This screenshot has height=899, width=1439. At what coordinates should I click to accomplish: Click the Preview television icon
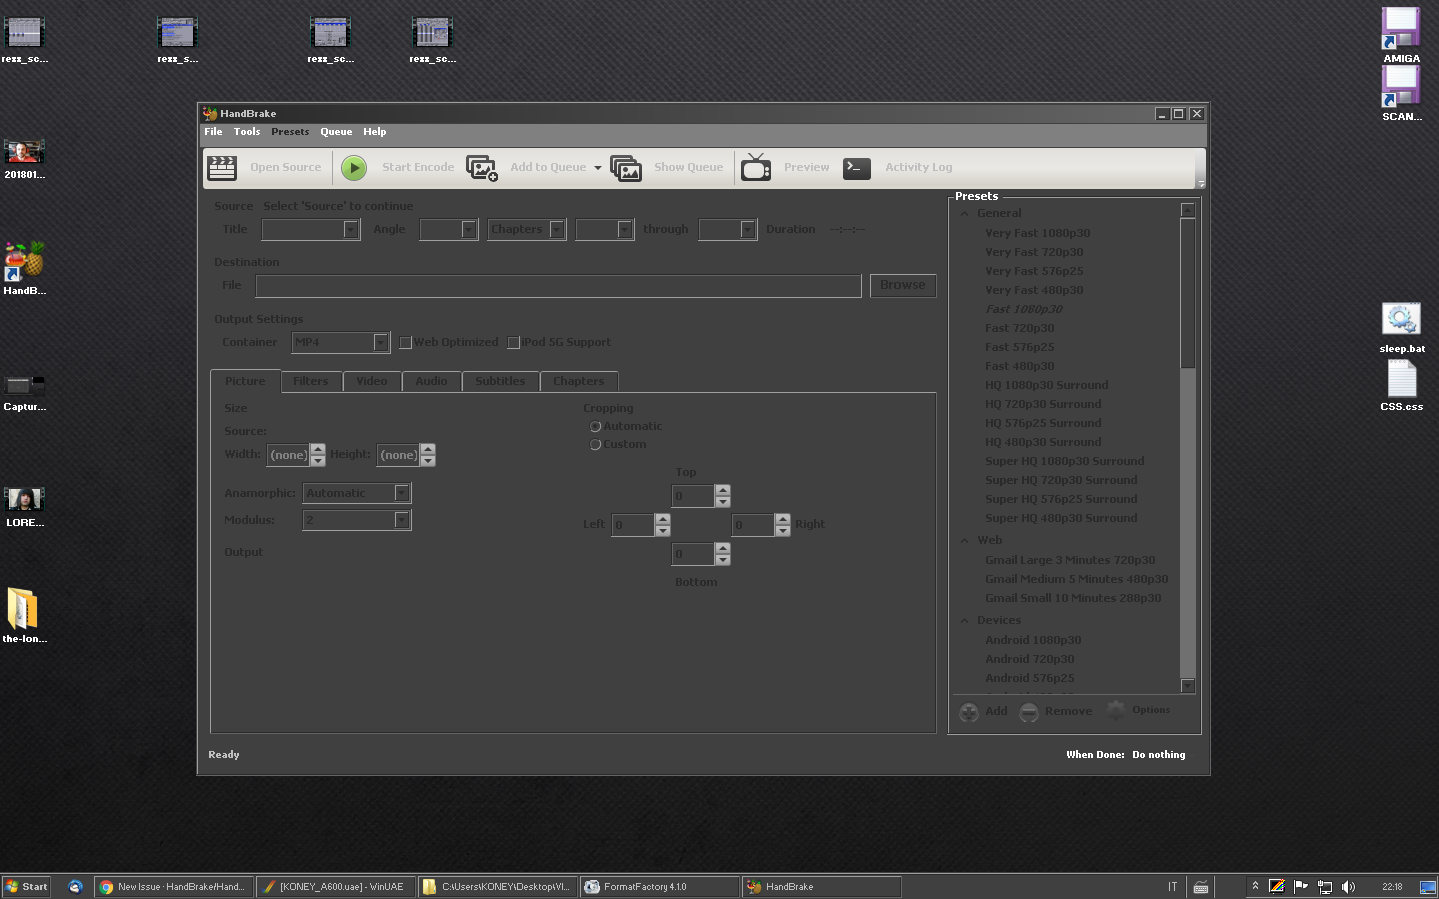[x=755, y=167]
